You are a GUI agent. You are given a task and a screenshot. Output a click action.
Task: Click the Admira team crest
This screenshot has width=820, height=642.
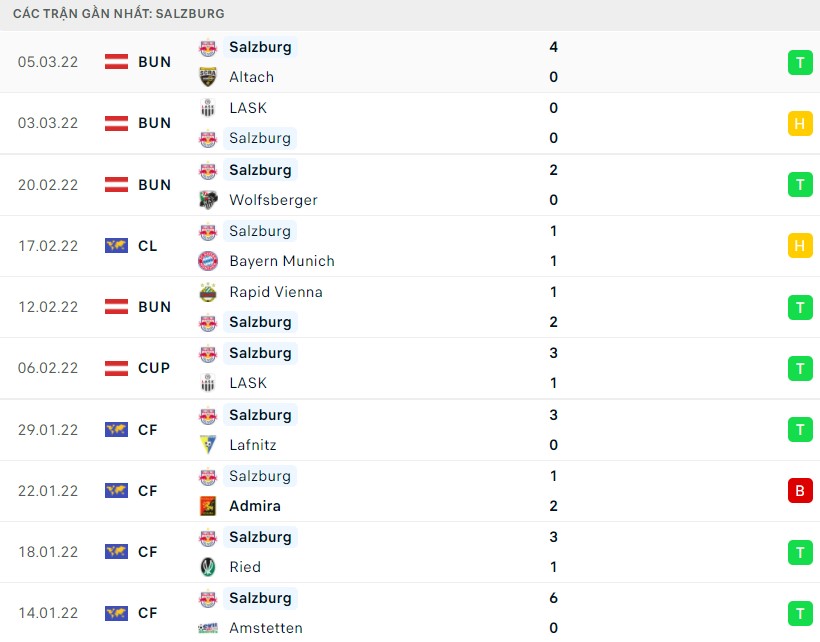tap(208, 506)
